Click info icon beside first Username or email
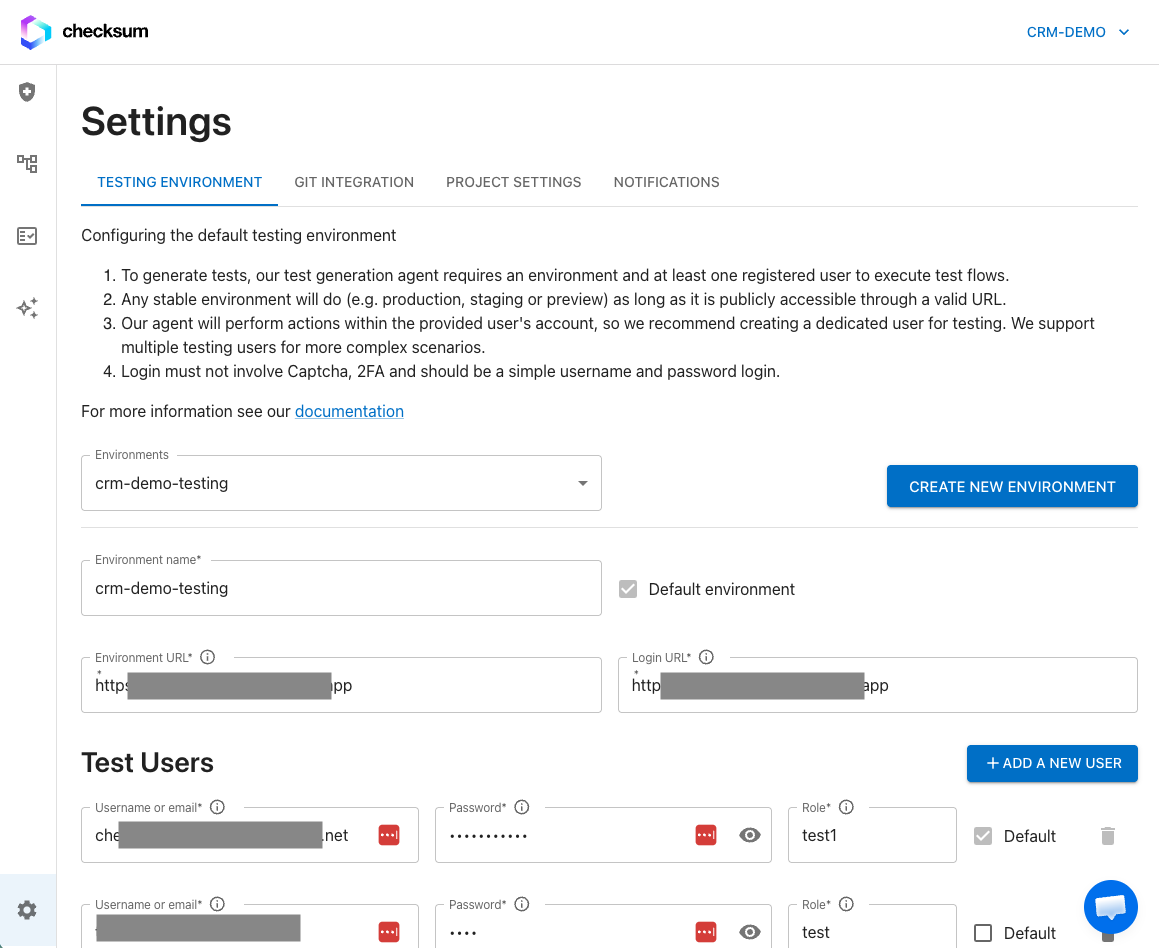 click(x=217, y=807)
